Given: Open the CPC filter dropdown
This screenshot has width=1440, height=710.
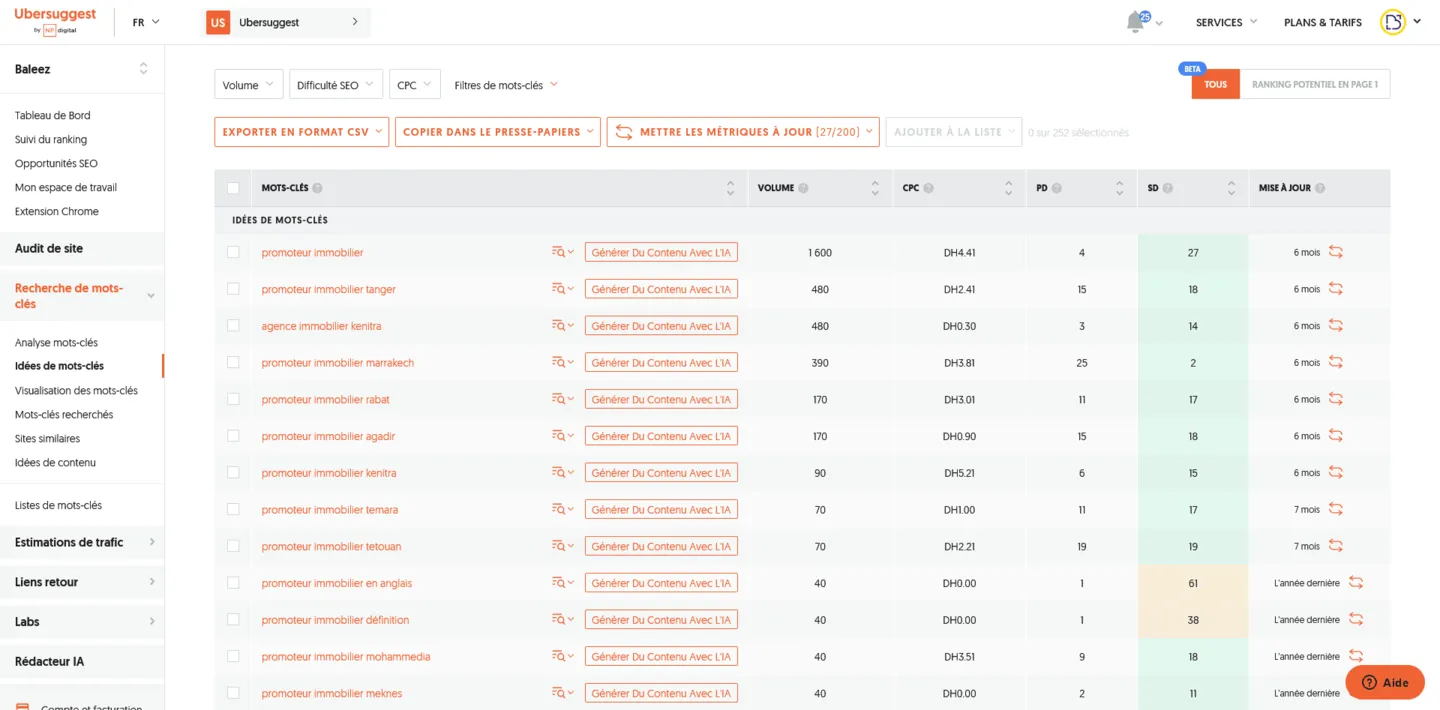Looking at the screenshot, I should (x=415, y=85).
